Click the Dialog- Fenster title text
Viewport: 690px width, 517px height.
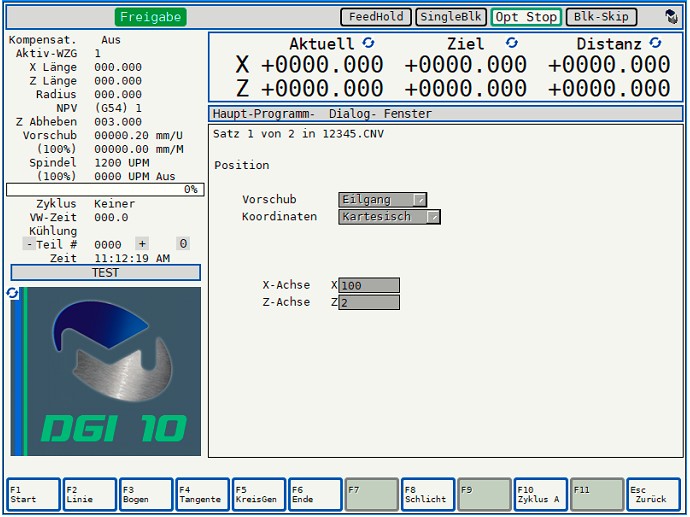(380, 114)
